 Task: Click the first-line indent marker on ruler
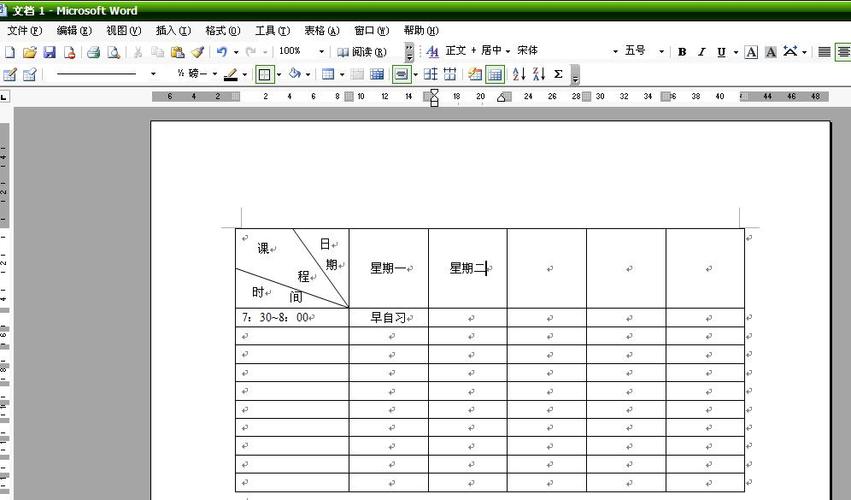click(434, 93)
